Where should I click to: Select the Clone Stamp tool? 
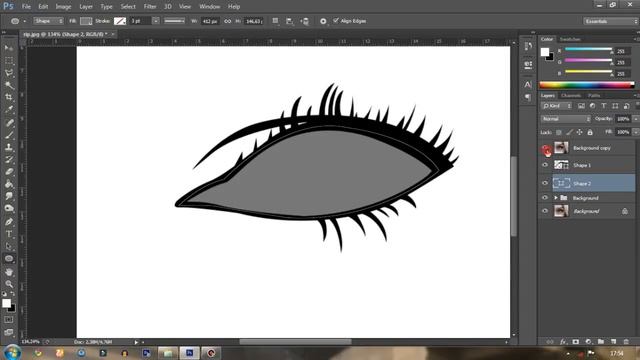tap(9, 147)
